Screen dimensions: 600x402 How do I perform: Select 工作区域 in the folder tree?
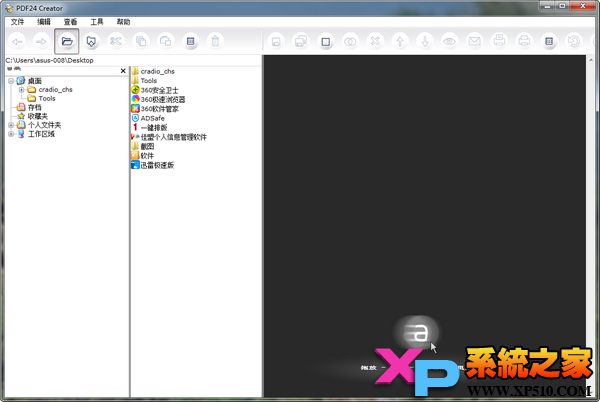(x=41, y=134)
